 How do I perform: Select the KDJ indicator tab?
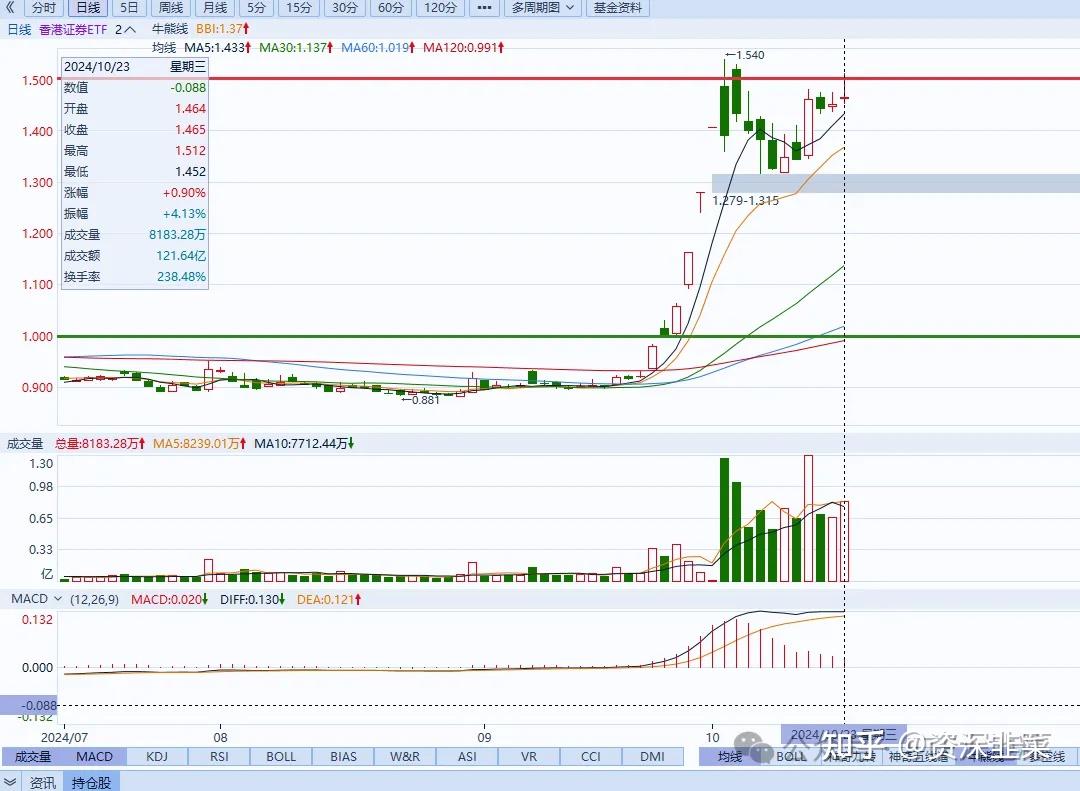pos(156,757)
